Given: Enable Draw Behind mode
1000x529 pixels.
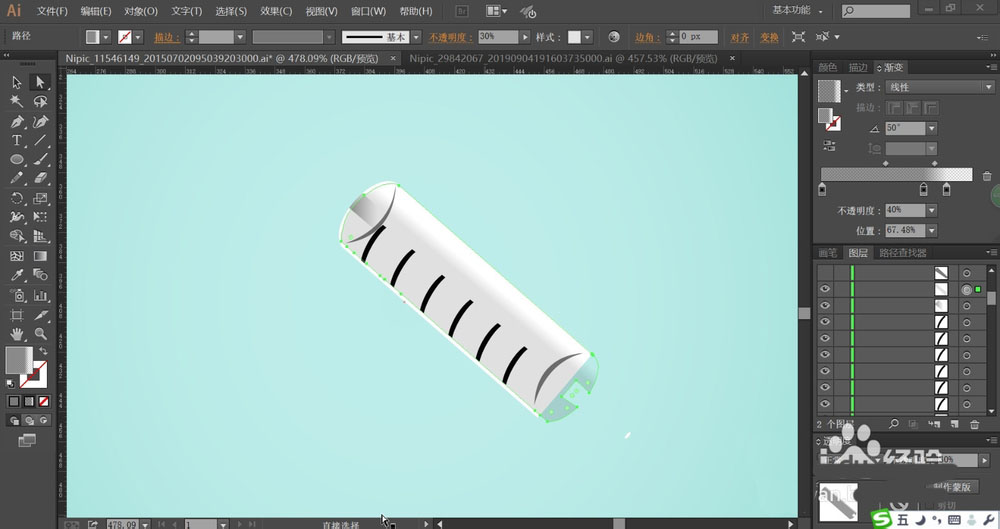Looking at the screenshot, I should pos(29,421).
